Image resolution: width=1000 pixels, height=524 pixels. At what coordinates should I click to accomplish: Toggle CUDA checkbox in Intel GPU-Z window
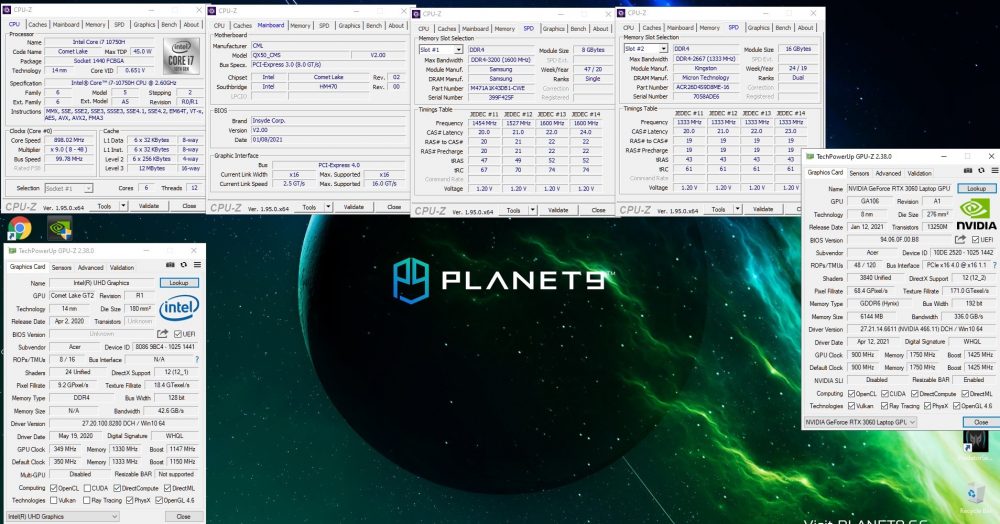coord(87,488)
